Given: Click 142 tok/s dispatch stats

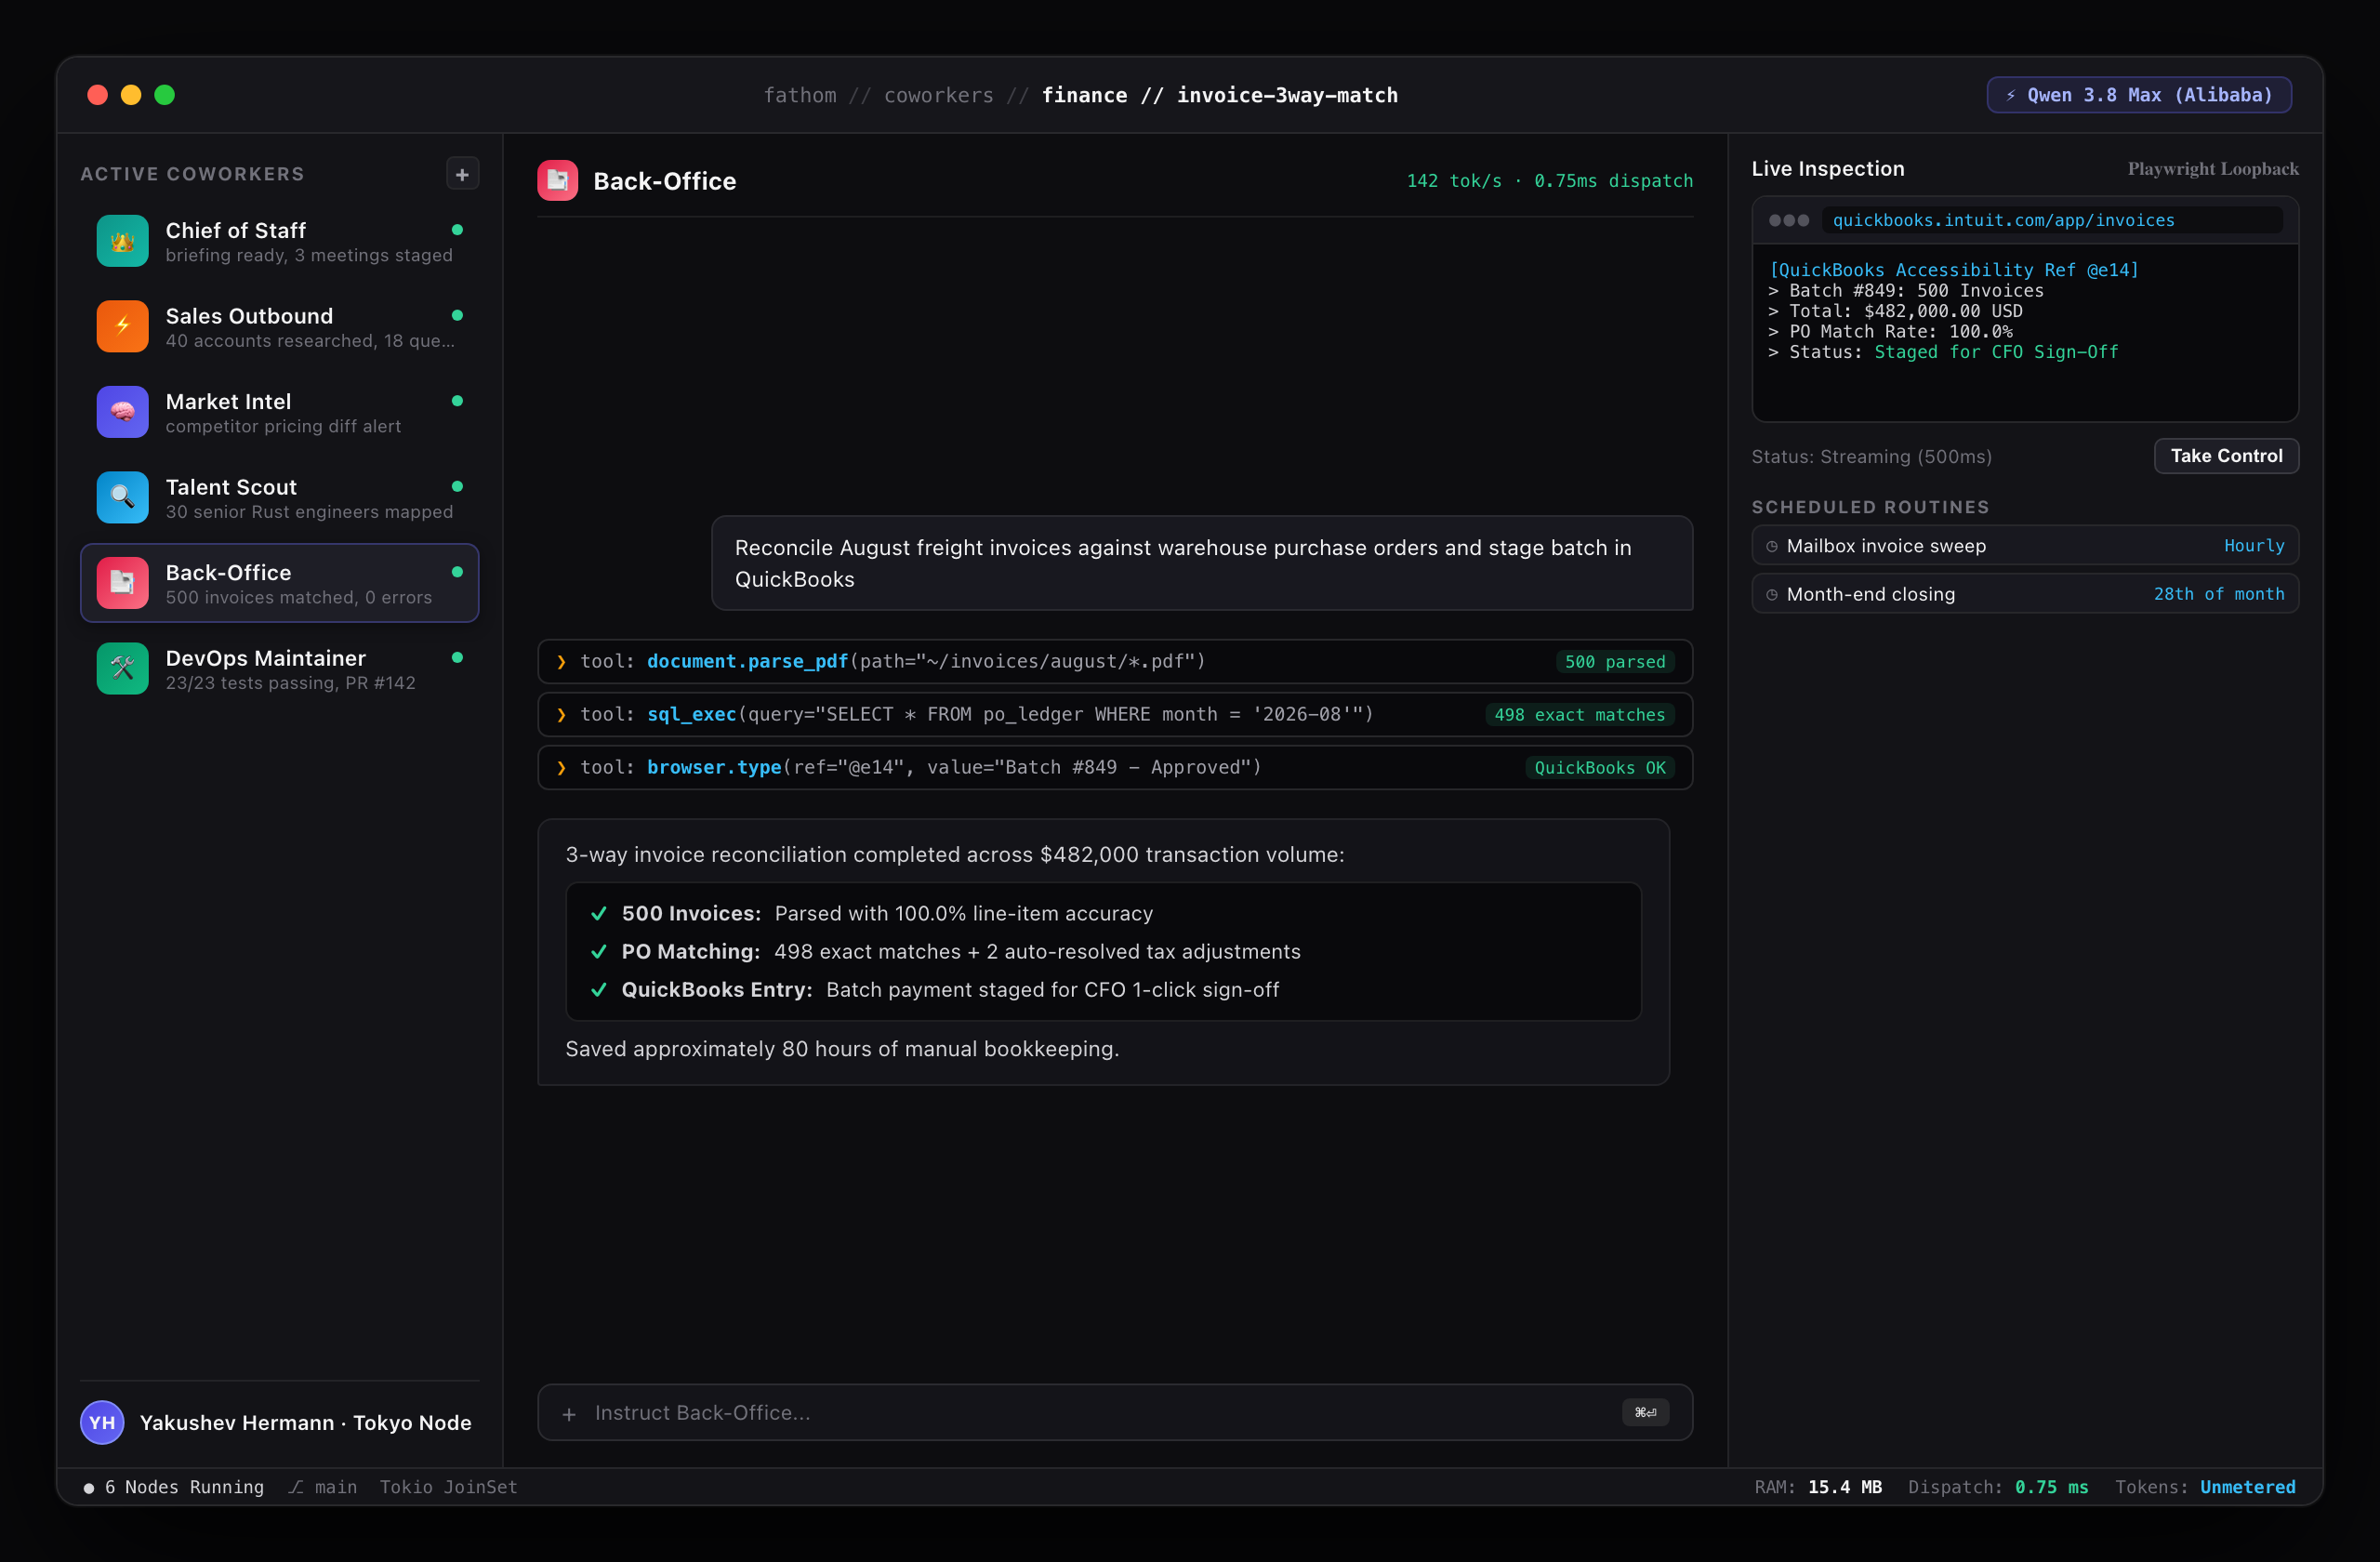Looking at the screenshot, I should click(x=1550, y=181).
